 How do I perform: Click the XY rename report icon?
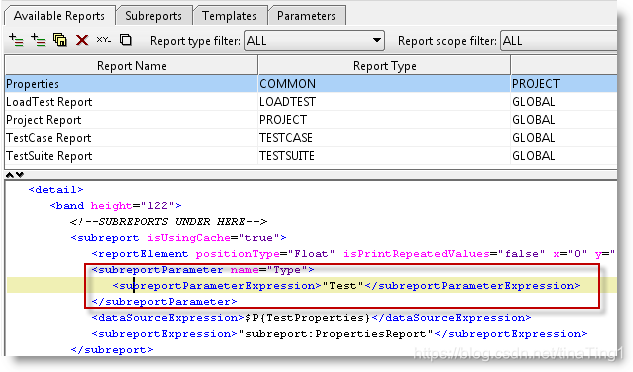(104, 40)
